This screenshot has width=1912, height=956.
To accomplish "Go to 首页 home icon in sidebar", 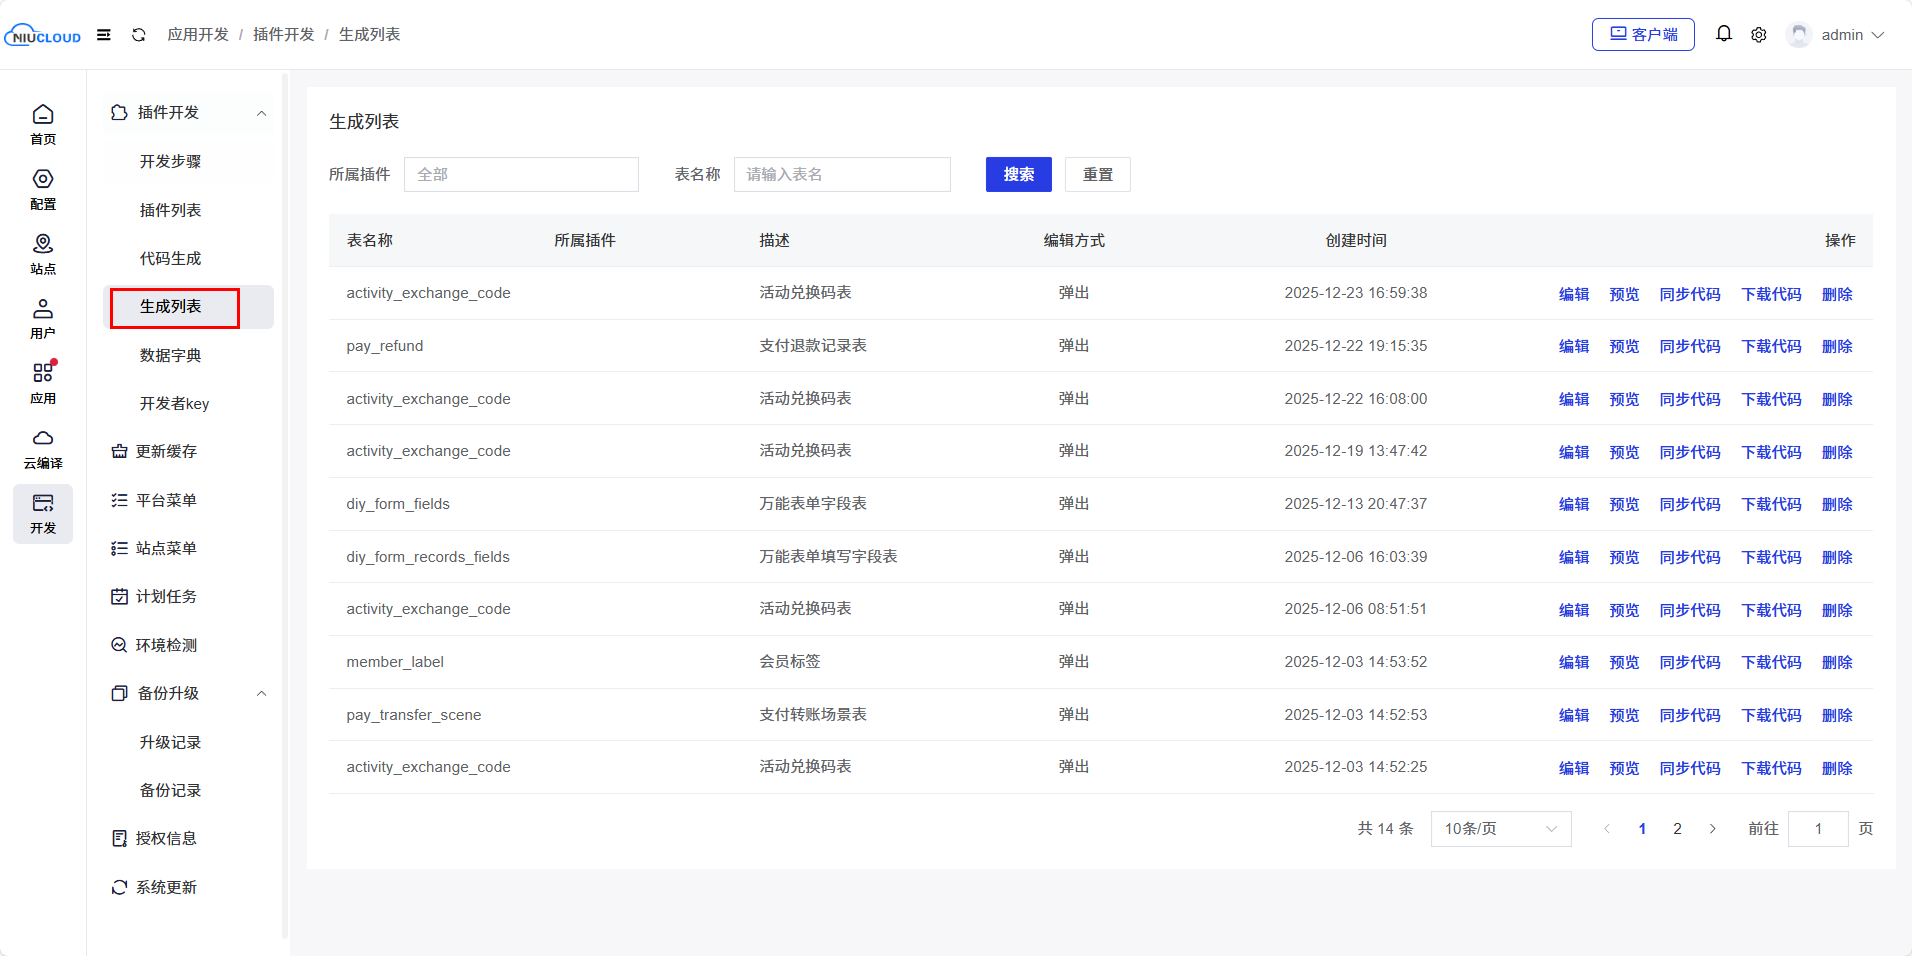I will [43, 124].
